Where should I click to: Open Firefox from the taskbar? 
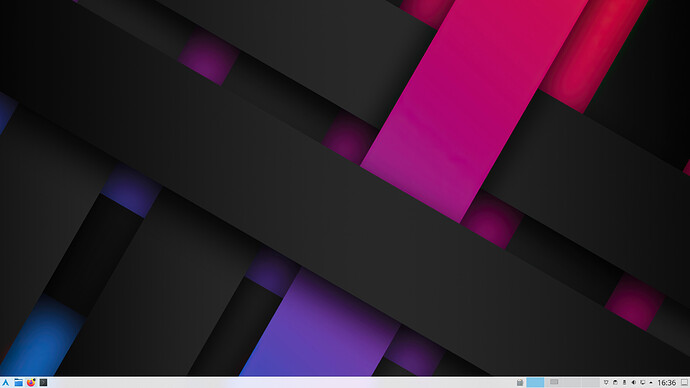pyautogui.click(x=31, y=382)
